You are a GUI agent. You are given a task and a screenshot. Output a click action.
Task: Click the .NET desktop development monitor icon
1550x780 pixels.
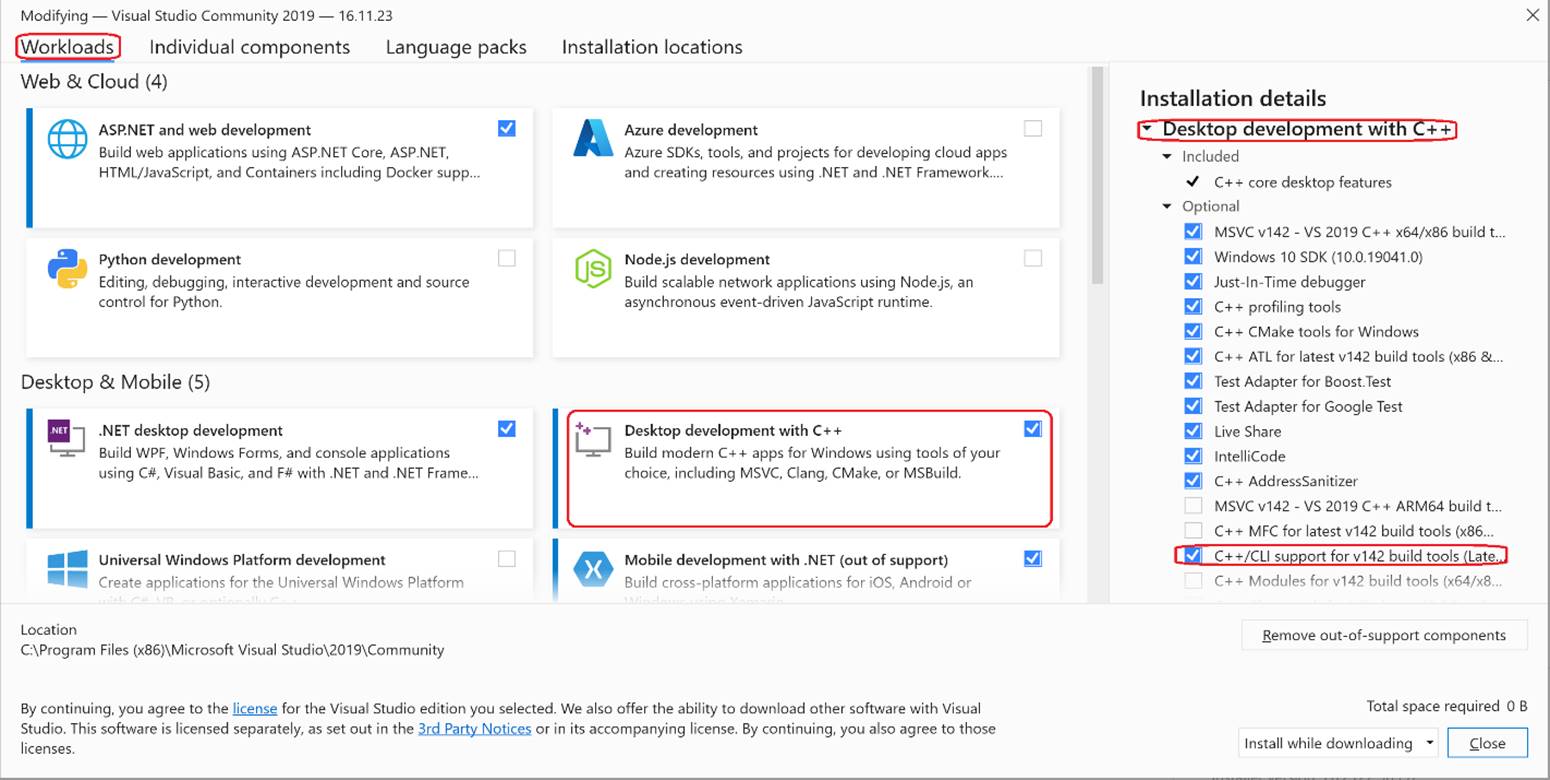(67, 440)
